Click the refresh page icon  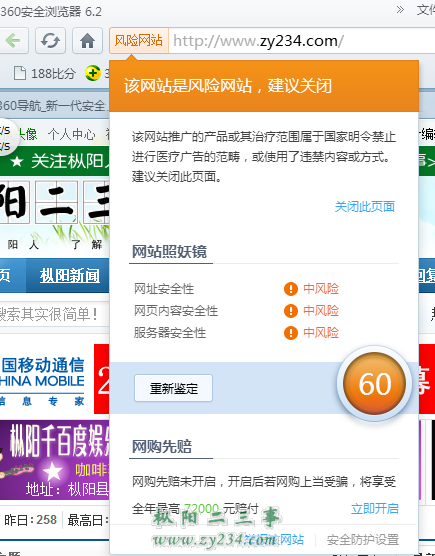pos(50,40)
